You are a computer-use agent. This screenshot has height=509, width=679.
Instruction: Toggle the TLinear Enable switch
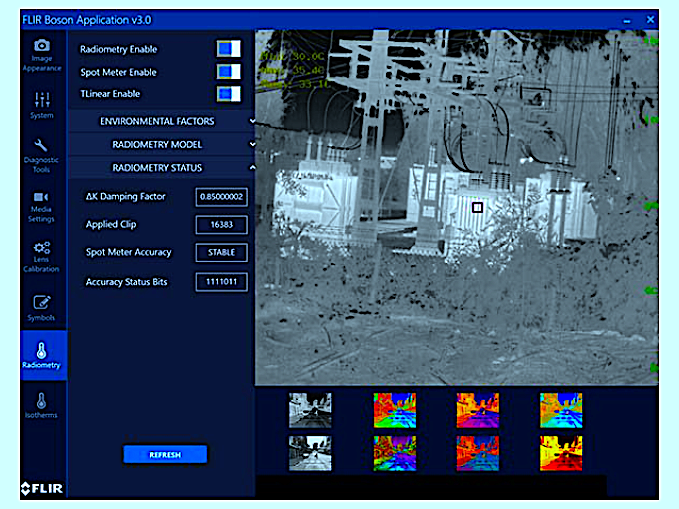point(229,94)
